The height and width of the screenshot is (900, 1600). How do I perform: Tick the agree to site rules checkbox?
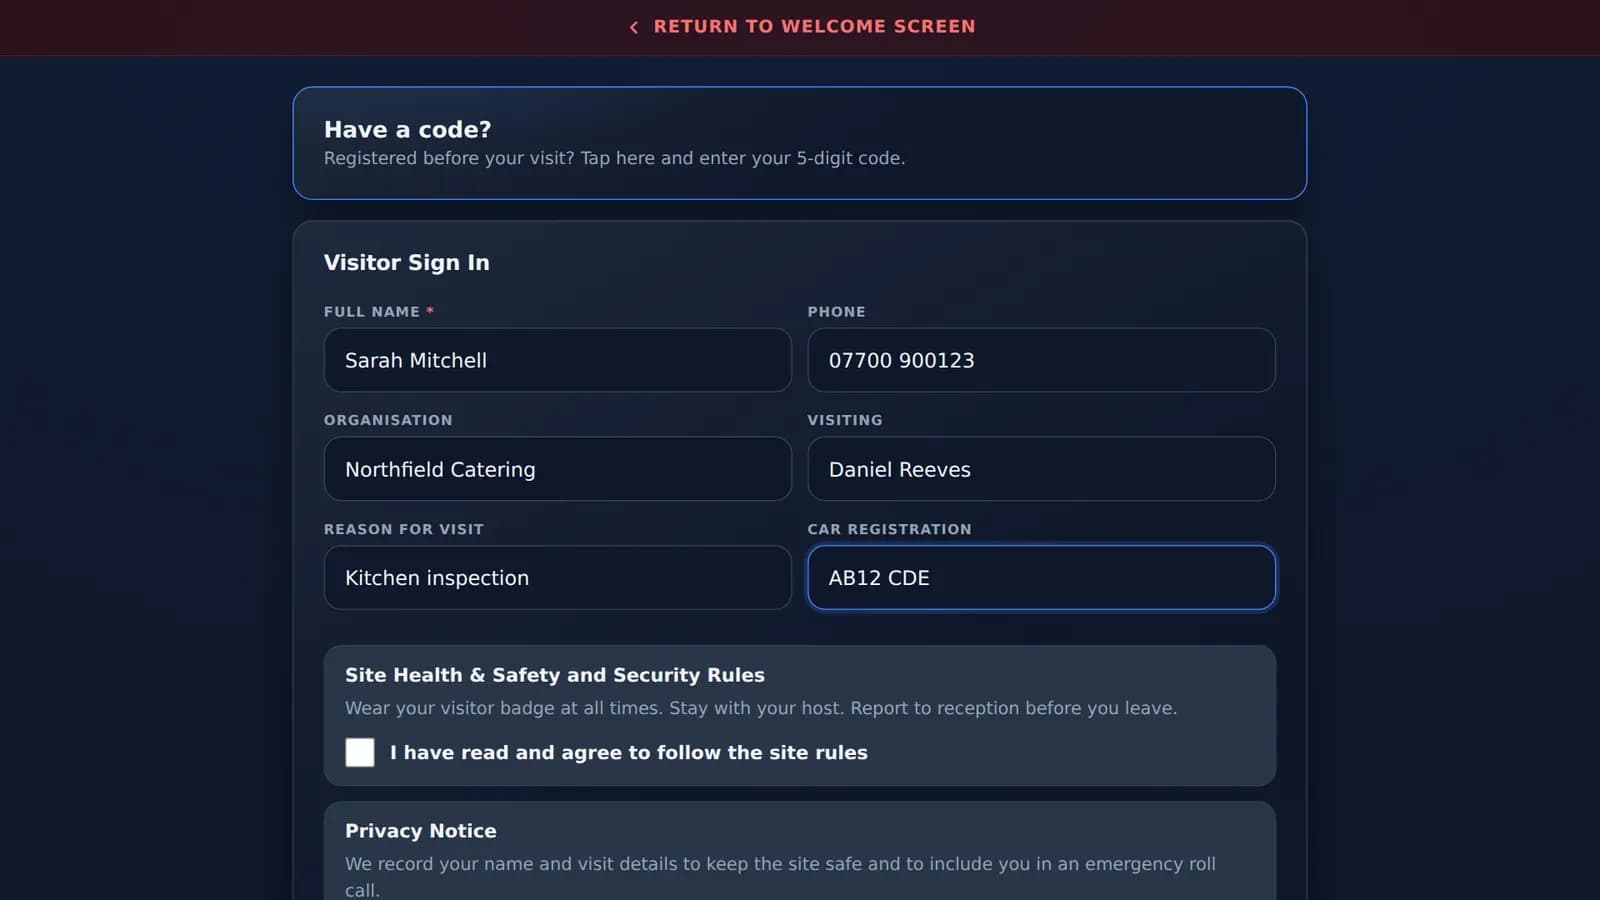(x=360, y=752)
